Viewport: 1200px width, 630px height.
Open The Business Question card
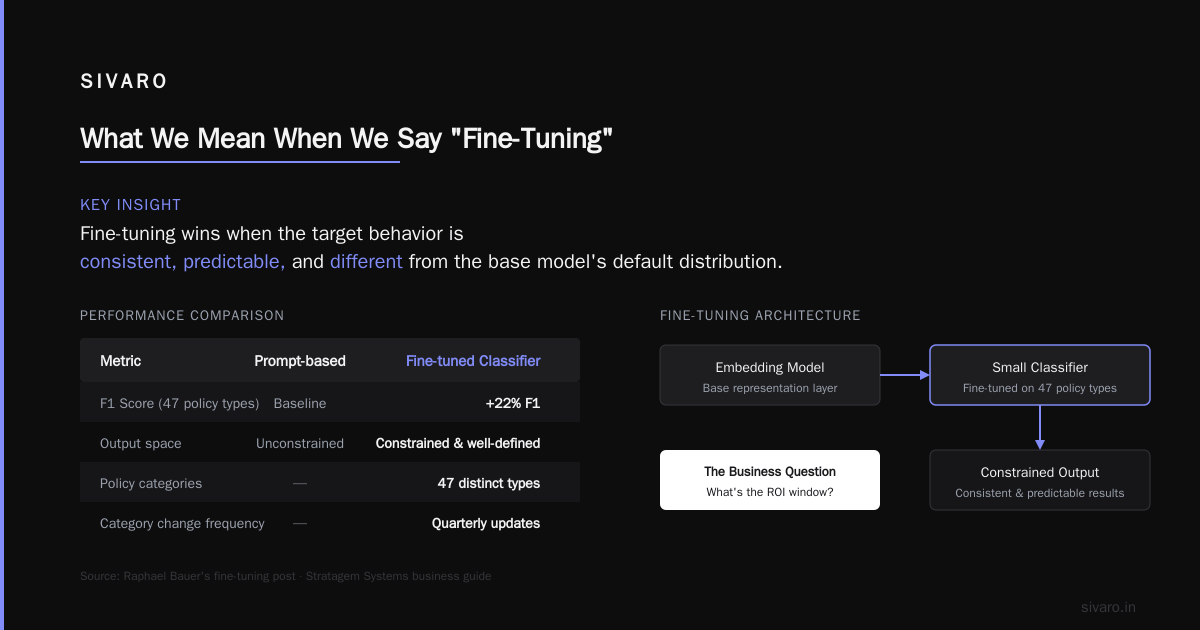point(770,480)
